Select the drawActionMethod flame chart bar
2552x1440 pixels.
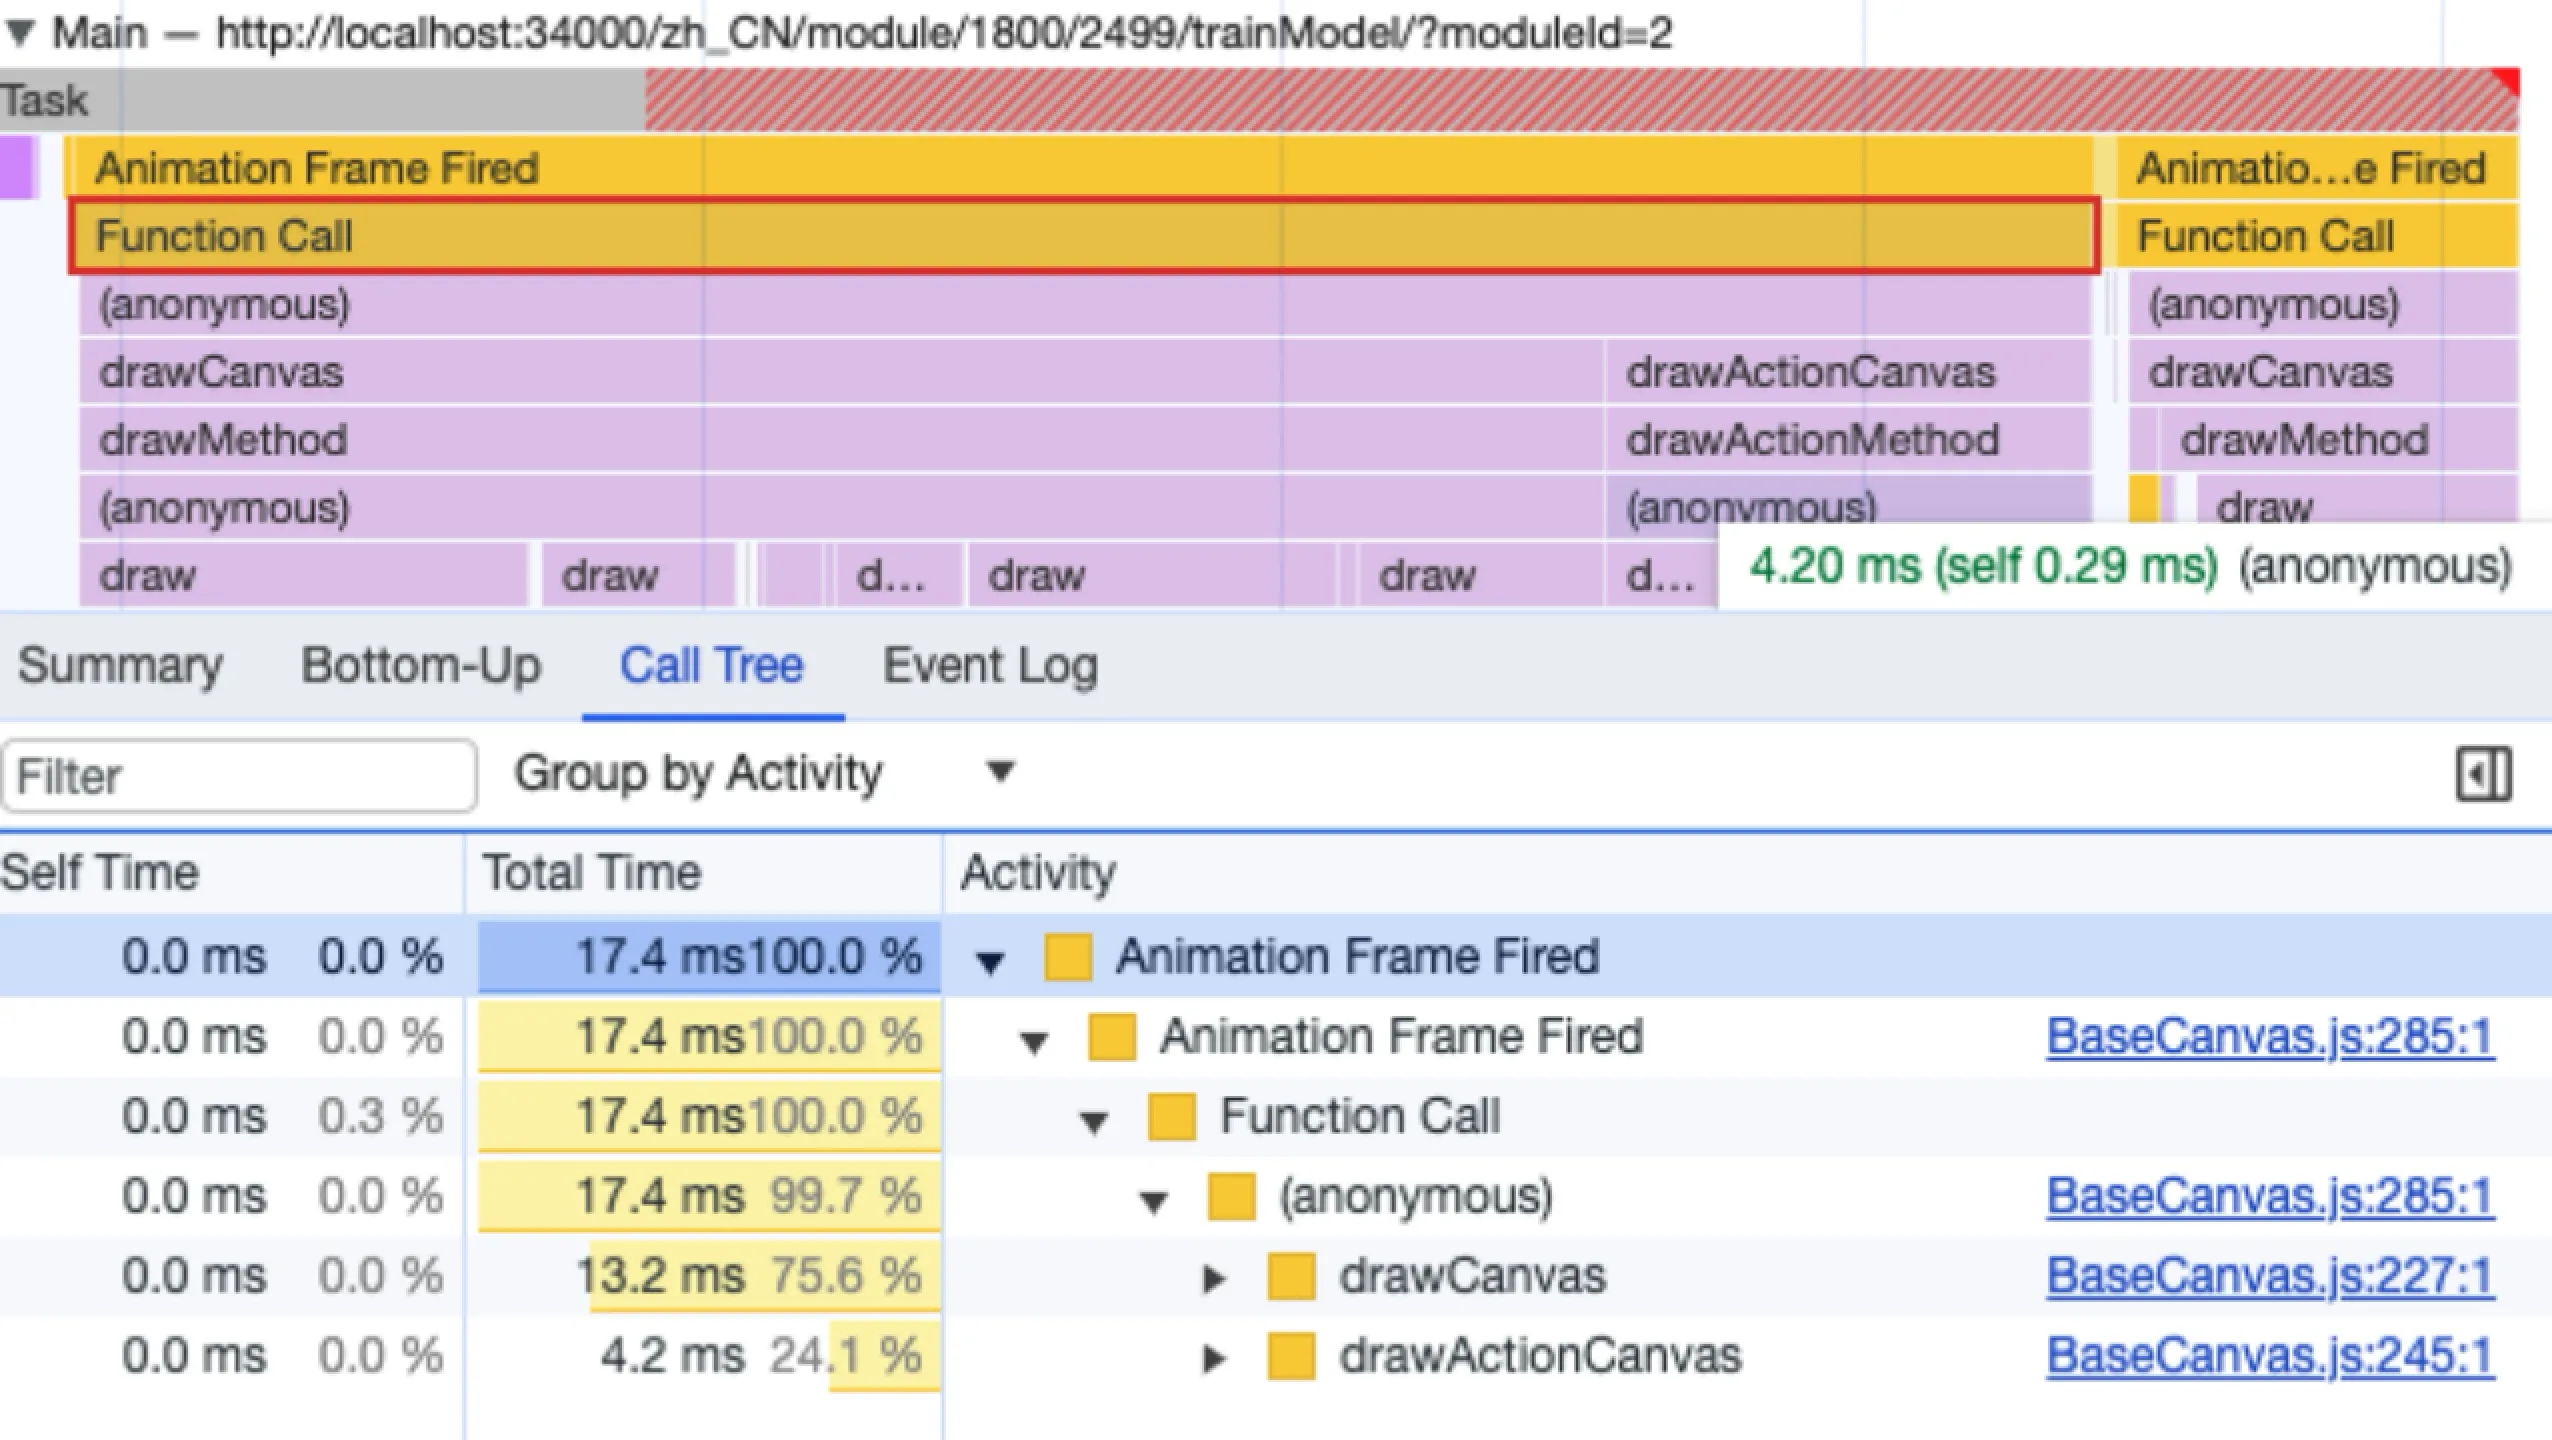click(1846, 440)
